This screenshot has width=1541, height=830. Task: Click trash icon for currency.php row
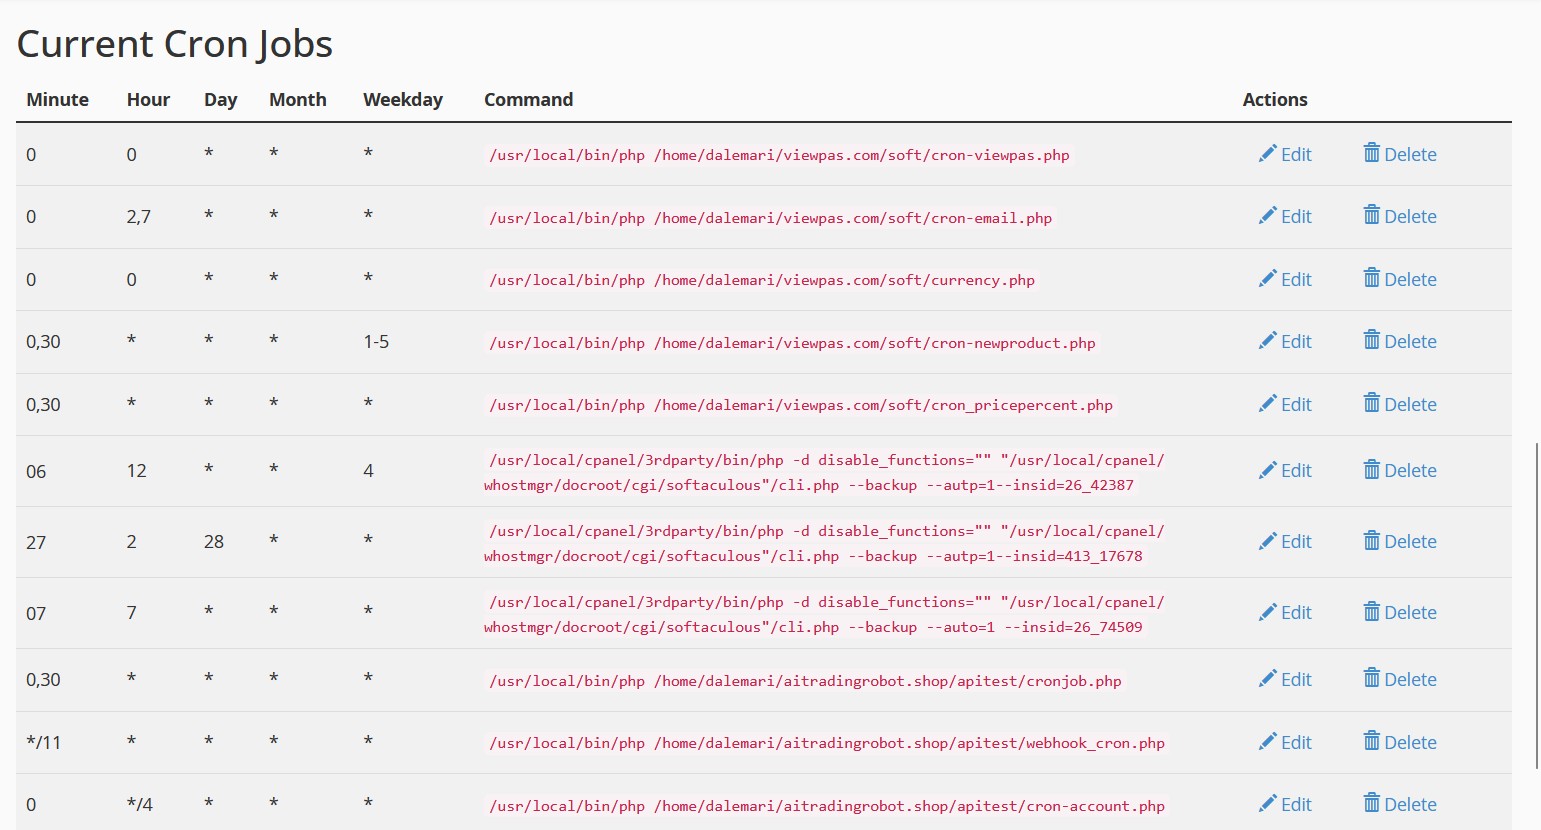point(1371,279)
